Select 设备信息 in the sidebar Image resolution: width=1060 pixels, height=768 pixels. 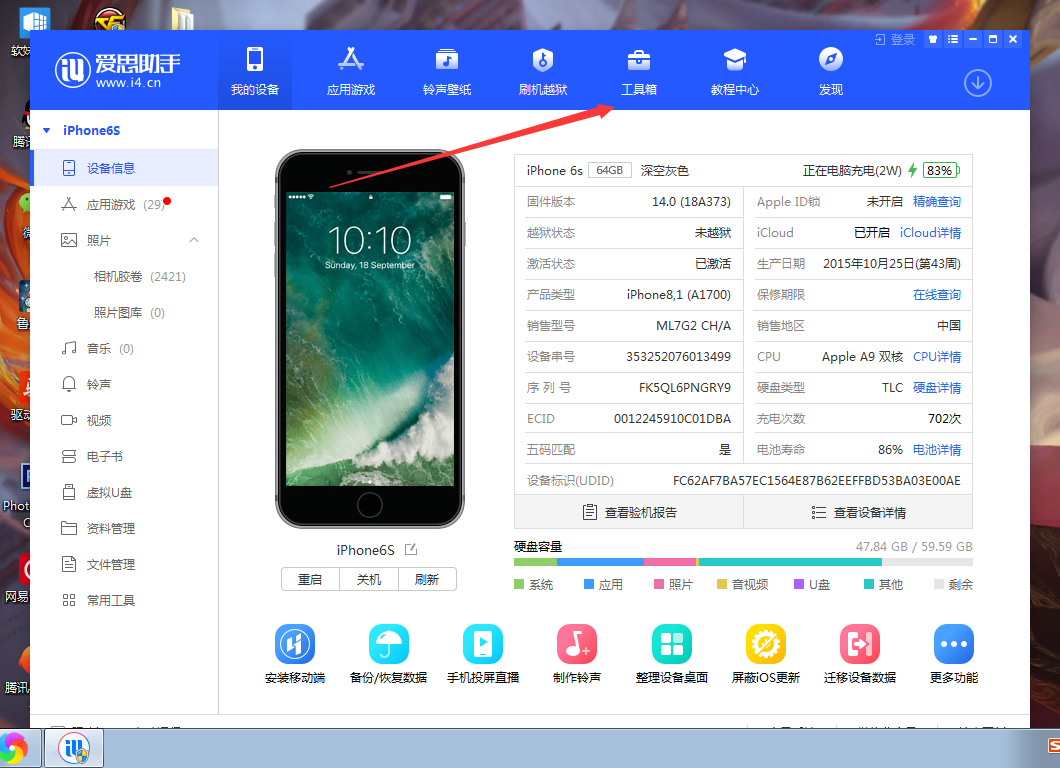[124, 168]
